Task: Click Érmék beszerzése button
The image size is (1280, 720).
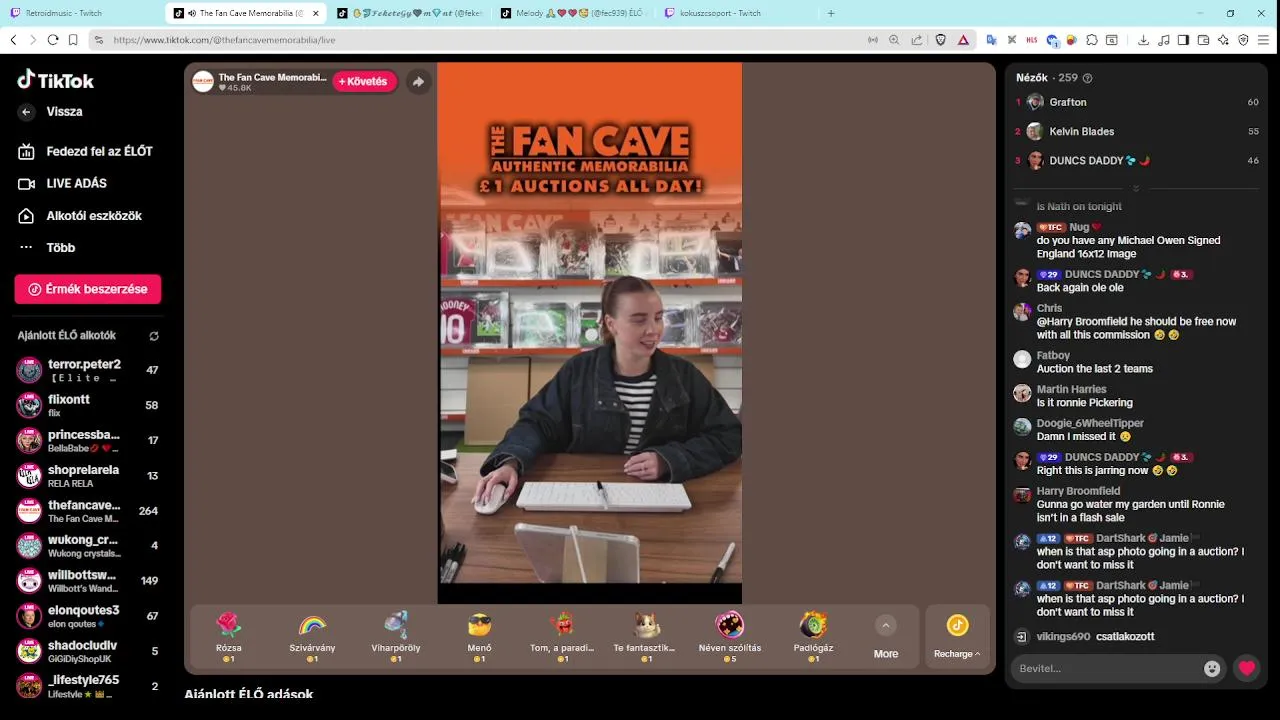Action: (88, 289)
